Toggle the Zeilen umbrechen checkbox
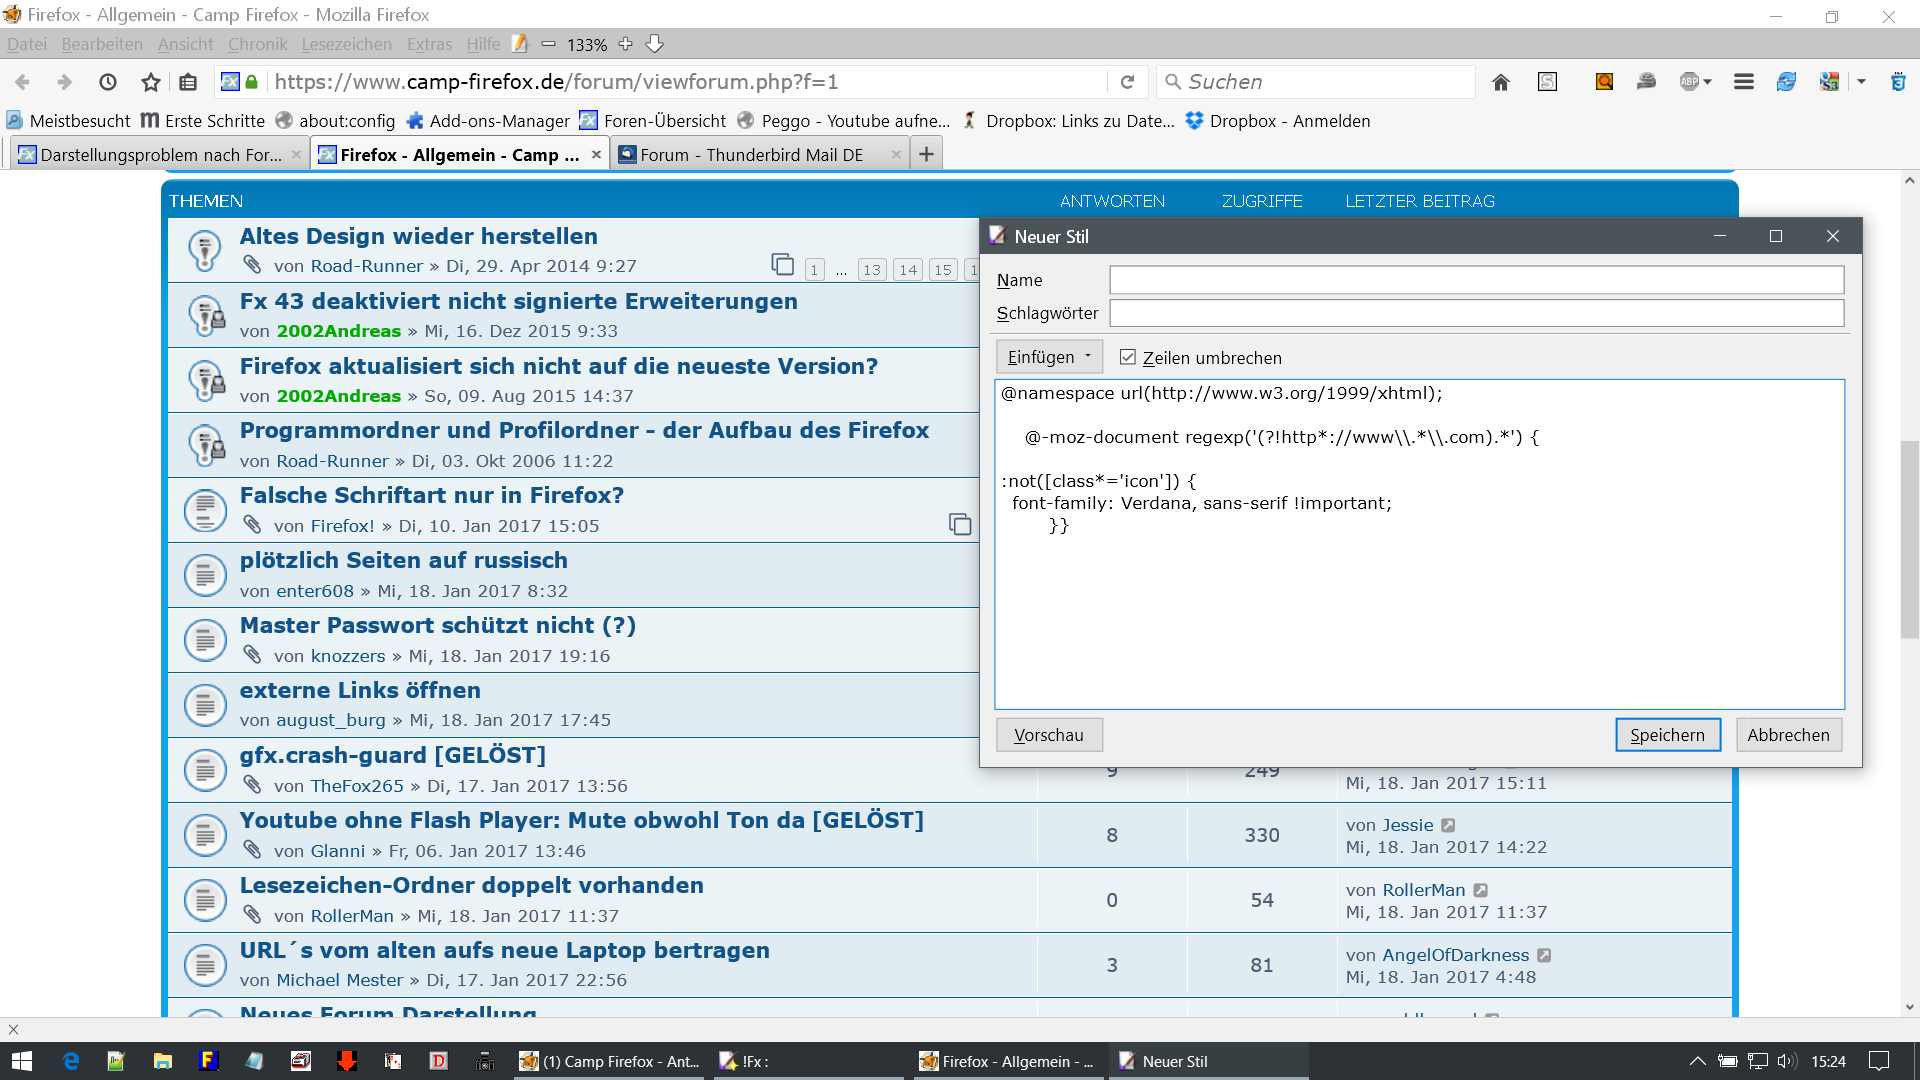Viewport: 1920px width, 1080px height. pos(1128,357)
